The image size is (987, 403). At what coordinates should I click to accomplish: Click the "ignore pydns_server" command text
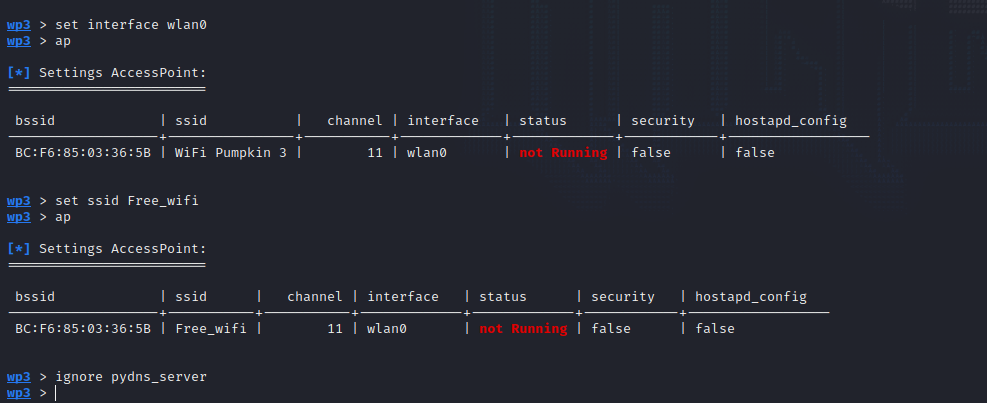131,376
